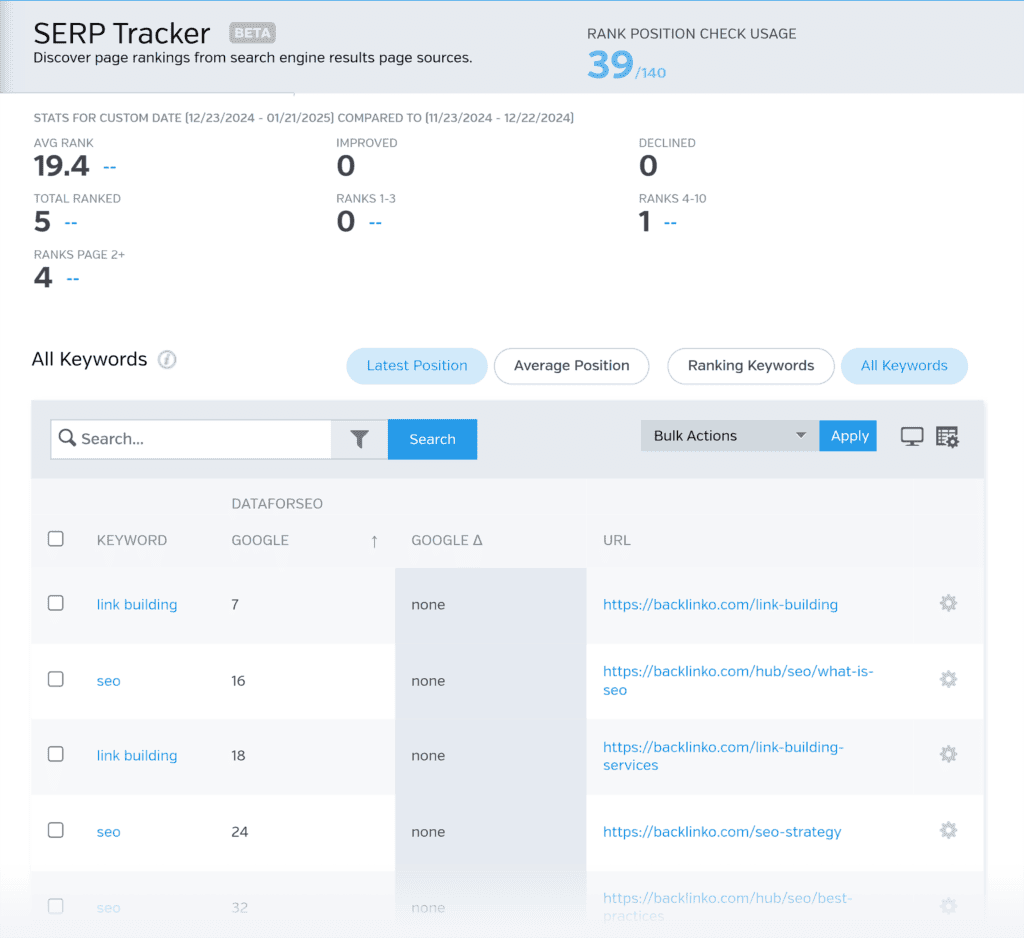Image resolution: width=1024 pixels, height=938 pixels.
Task: Click the filter funnel icon
Action: coord(360,439)
